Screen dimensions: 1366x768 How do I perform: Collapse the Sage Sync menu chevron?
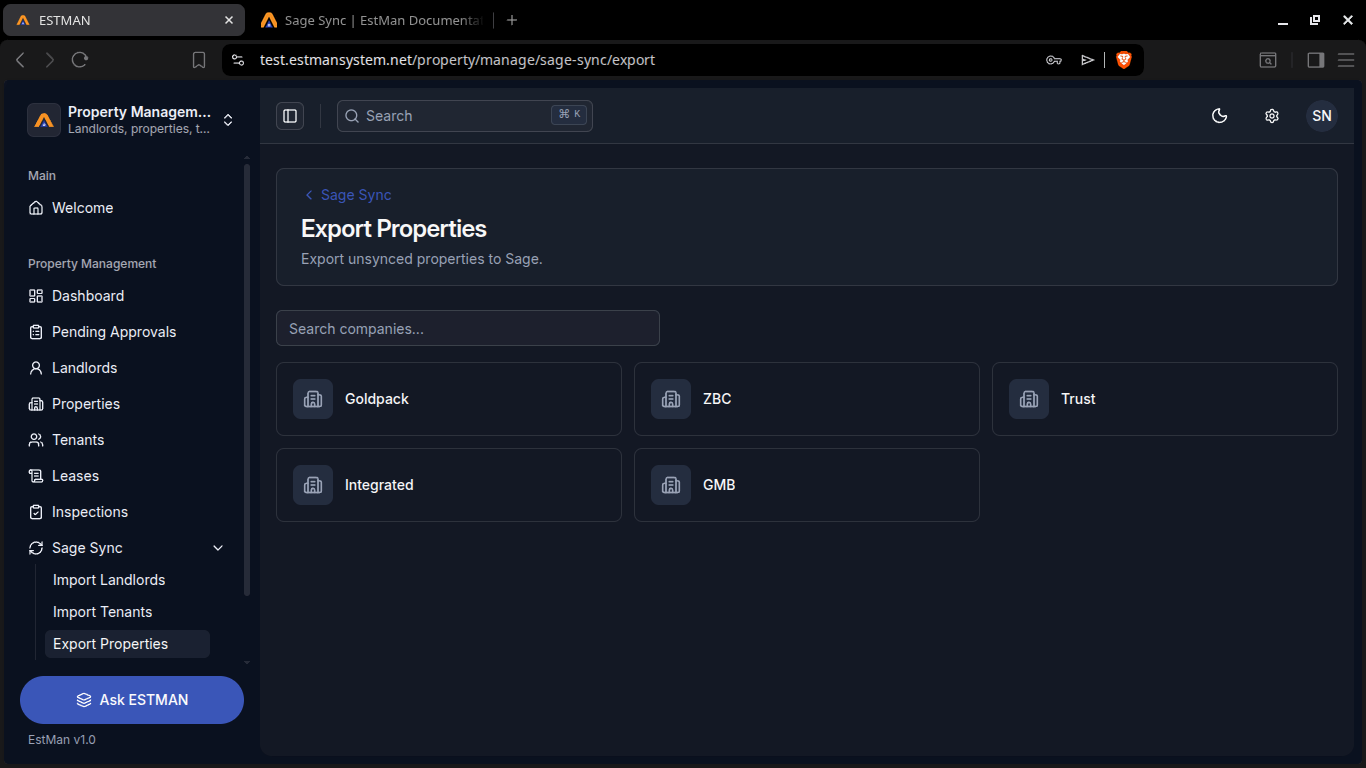(218, 548)
